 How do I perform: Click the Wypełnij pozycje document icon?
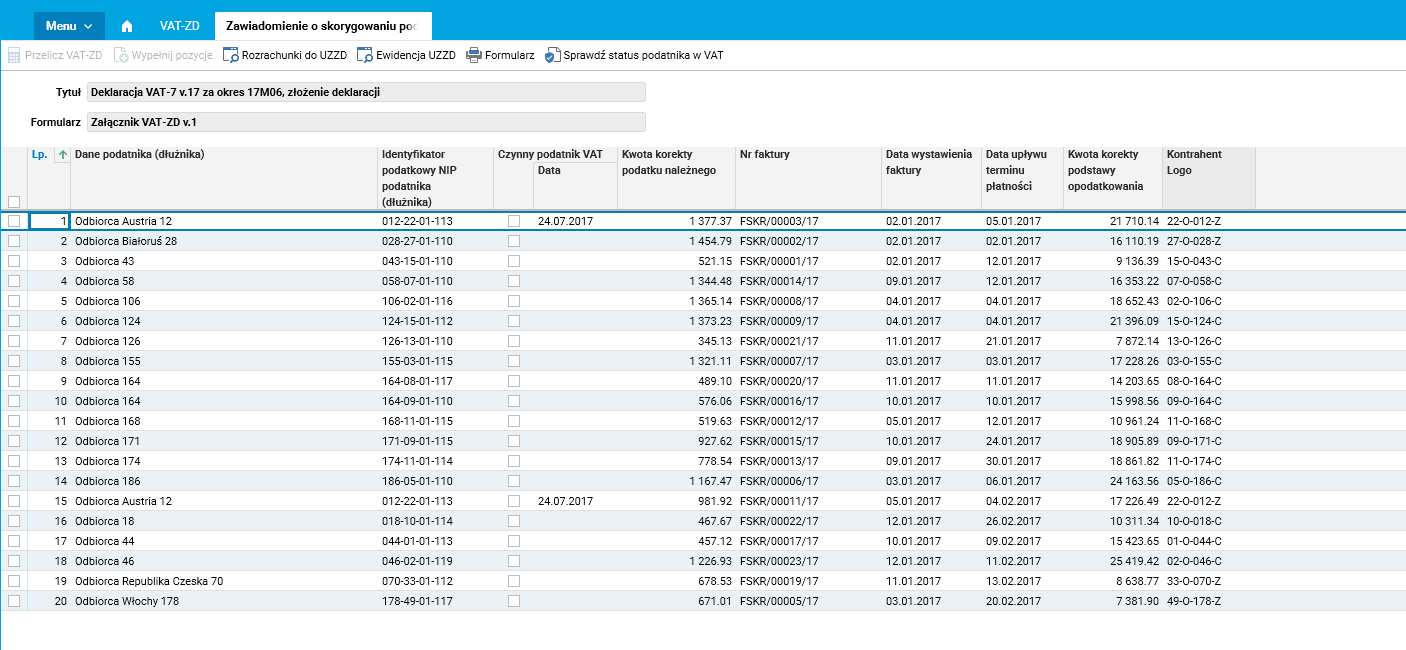point(121,56)
